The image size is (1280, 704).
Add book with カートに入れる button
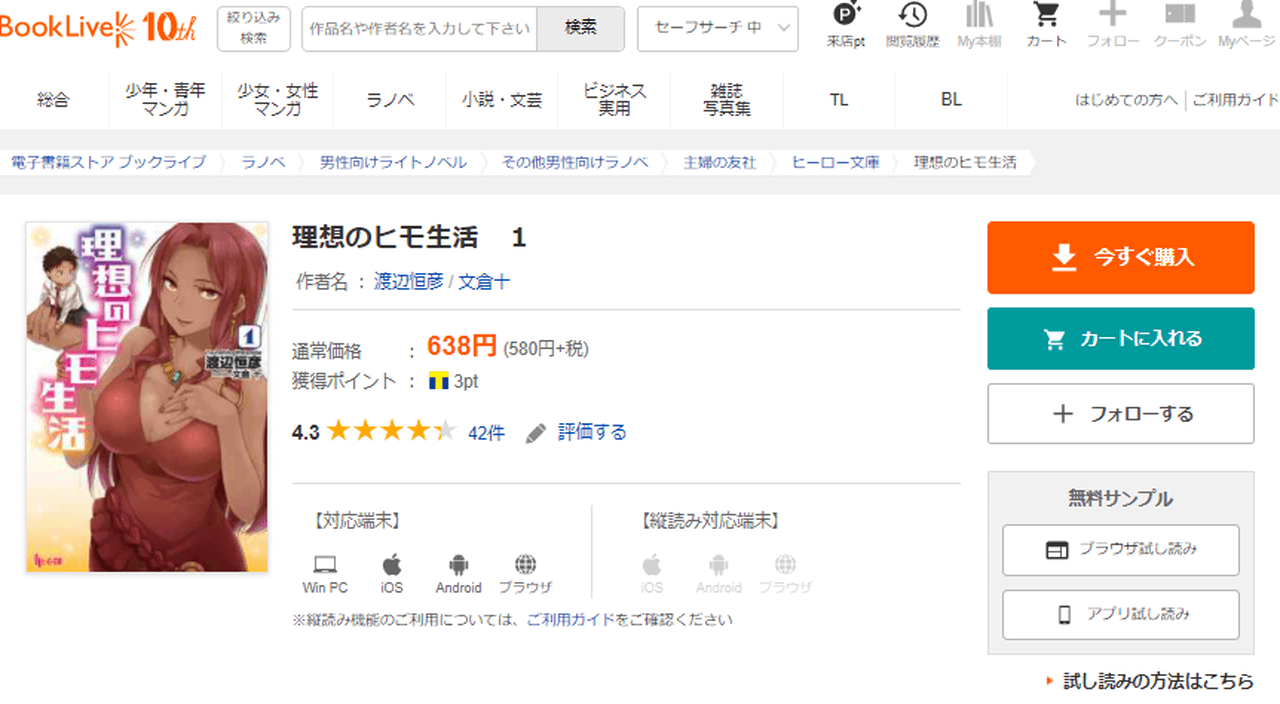(x=1120, y=339)
